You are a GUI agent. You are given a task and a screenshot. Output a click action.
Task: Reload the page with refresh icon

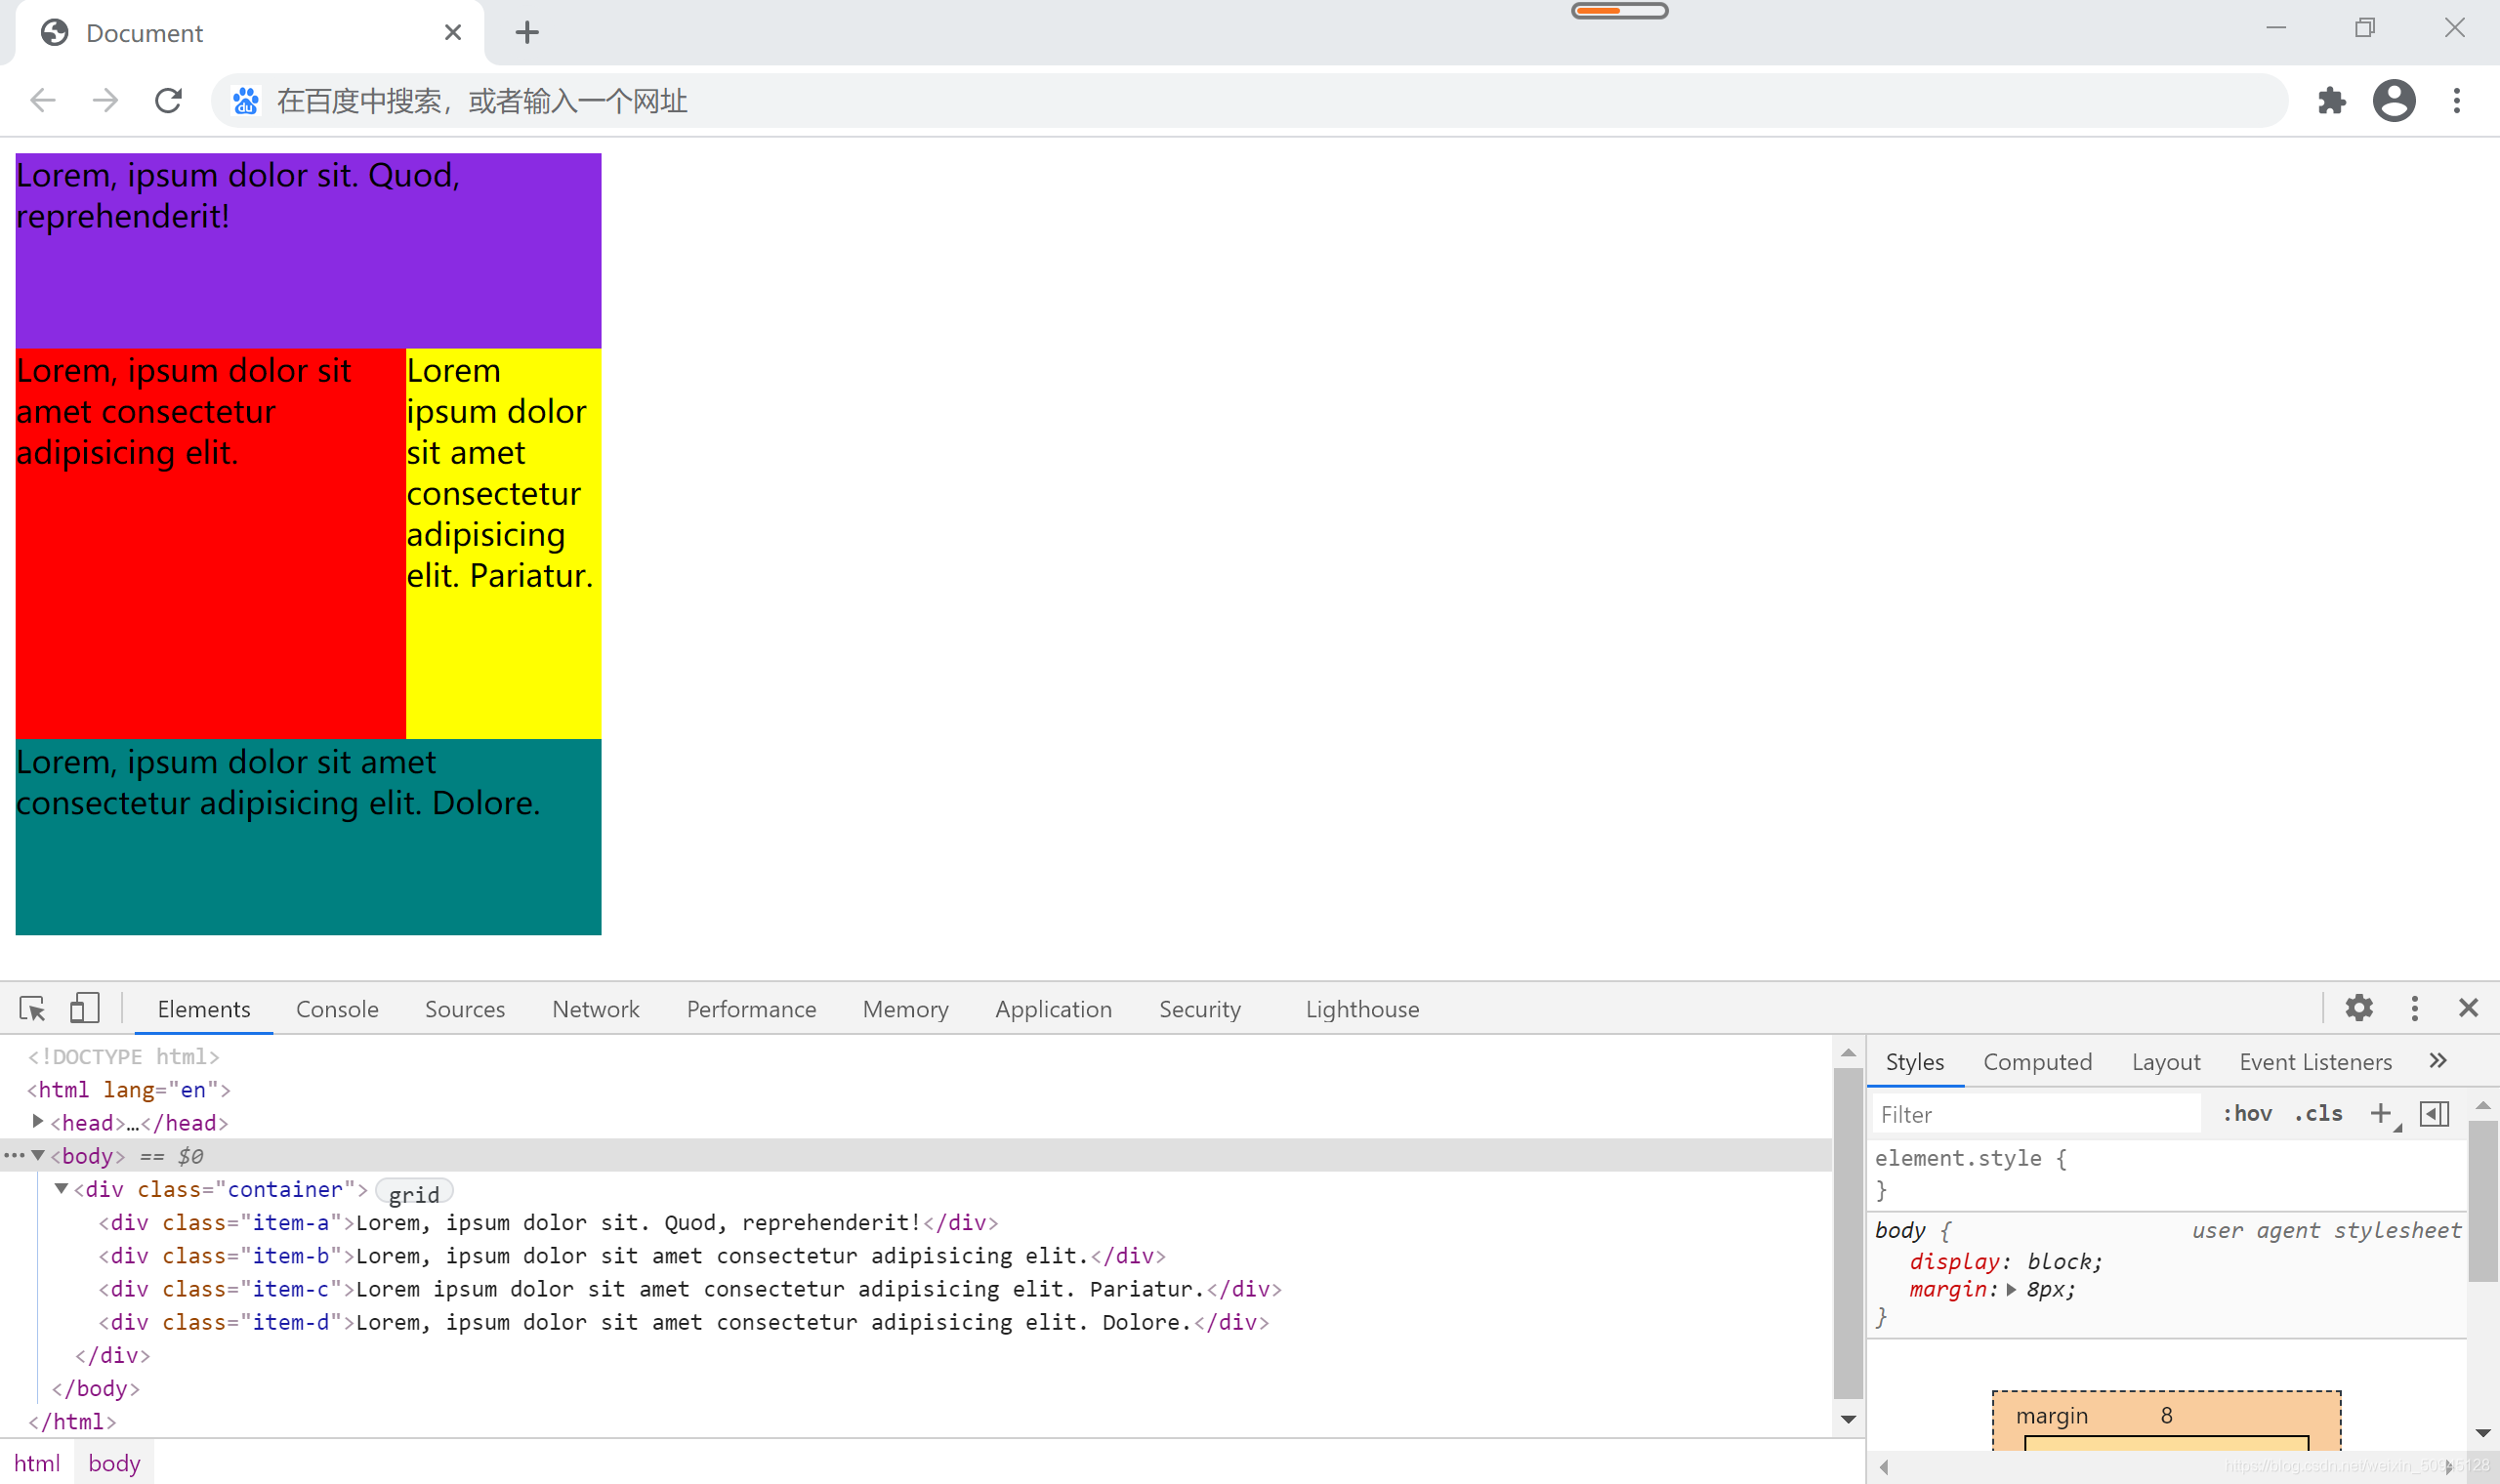click(168, 101)
